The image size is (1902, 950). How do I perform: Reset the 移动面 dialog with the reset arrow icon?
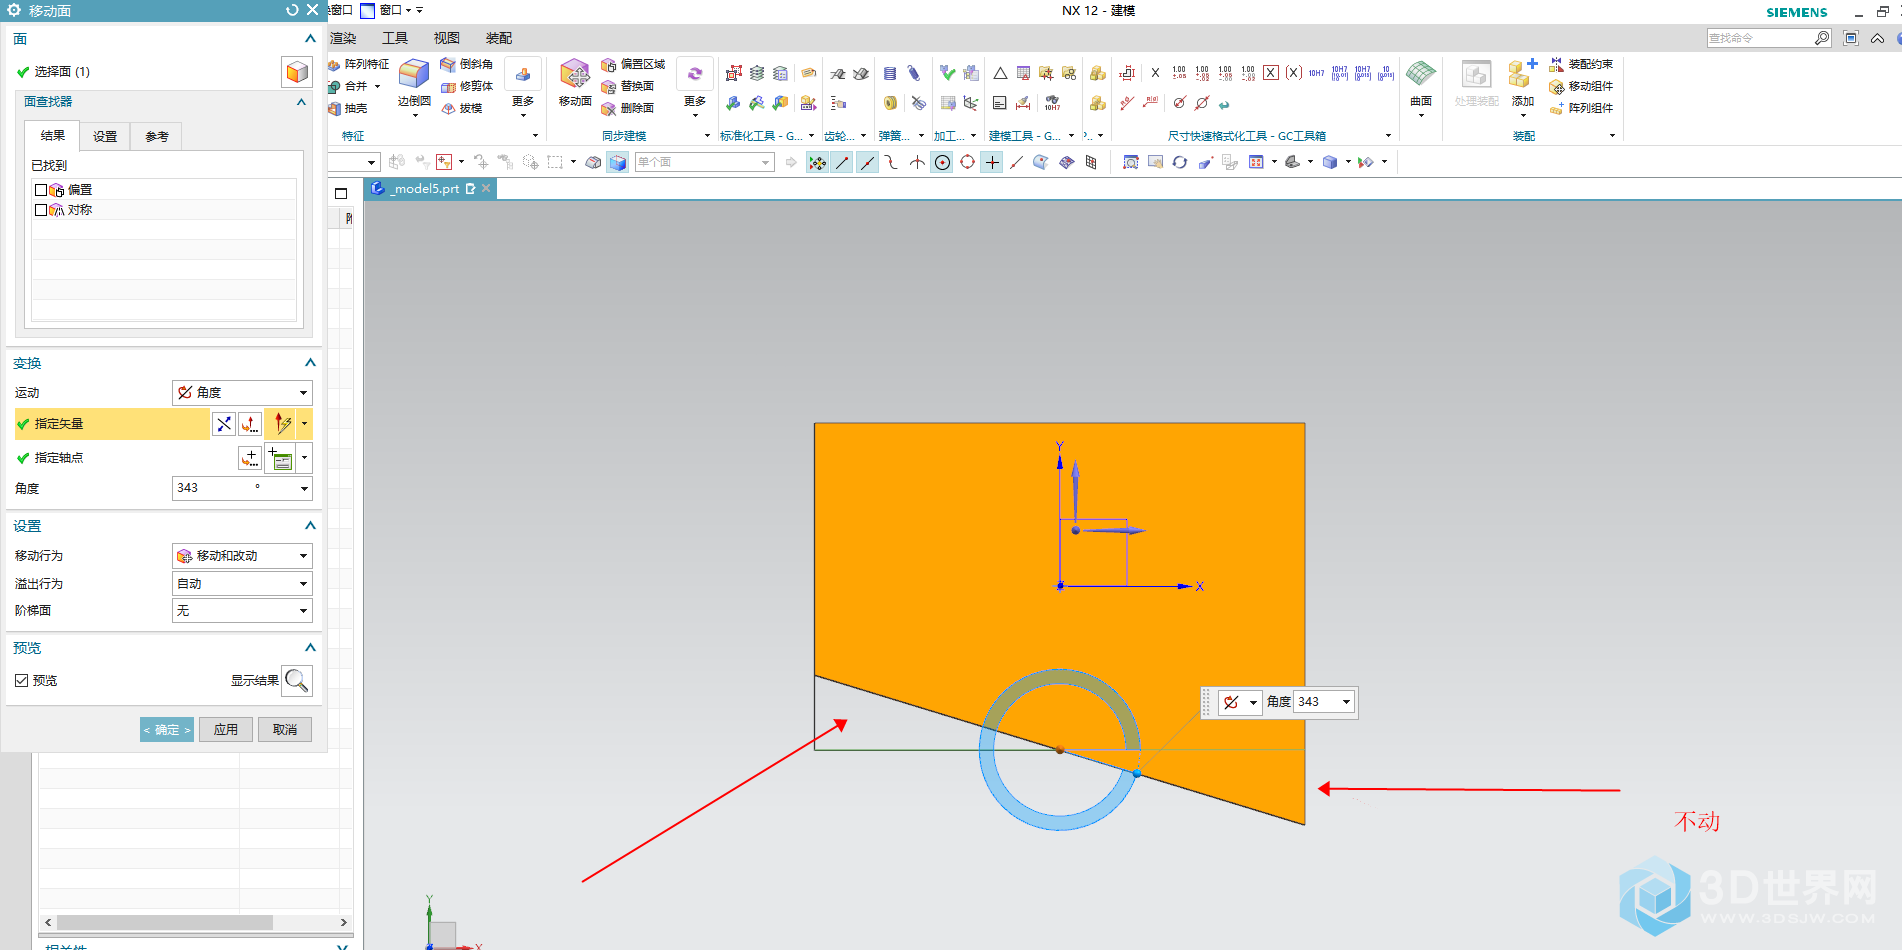tap(292, 10)
